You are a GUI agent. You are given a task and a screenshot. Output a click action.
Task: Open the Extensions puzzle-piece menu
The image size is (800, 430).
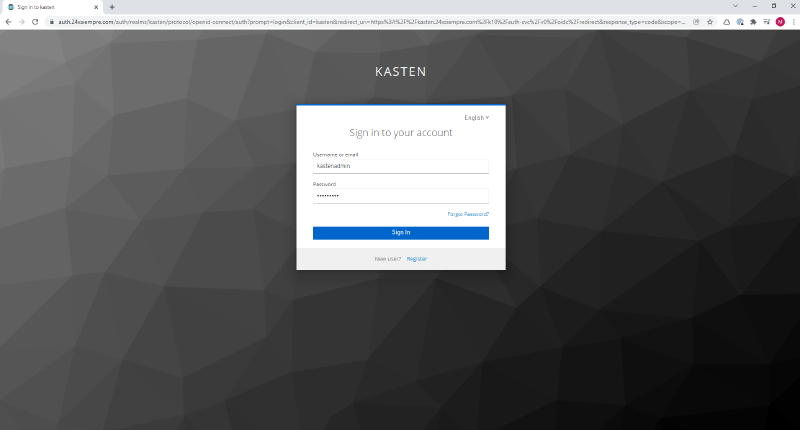[753, 22]
